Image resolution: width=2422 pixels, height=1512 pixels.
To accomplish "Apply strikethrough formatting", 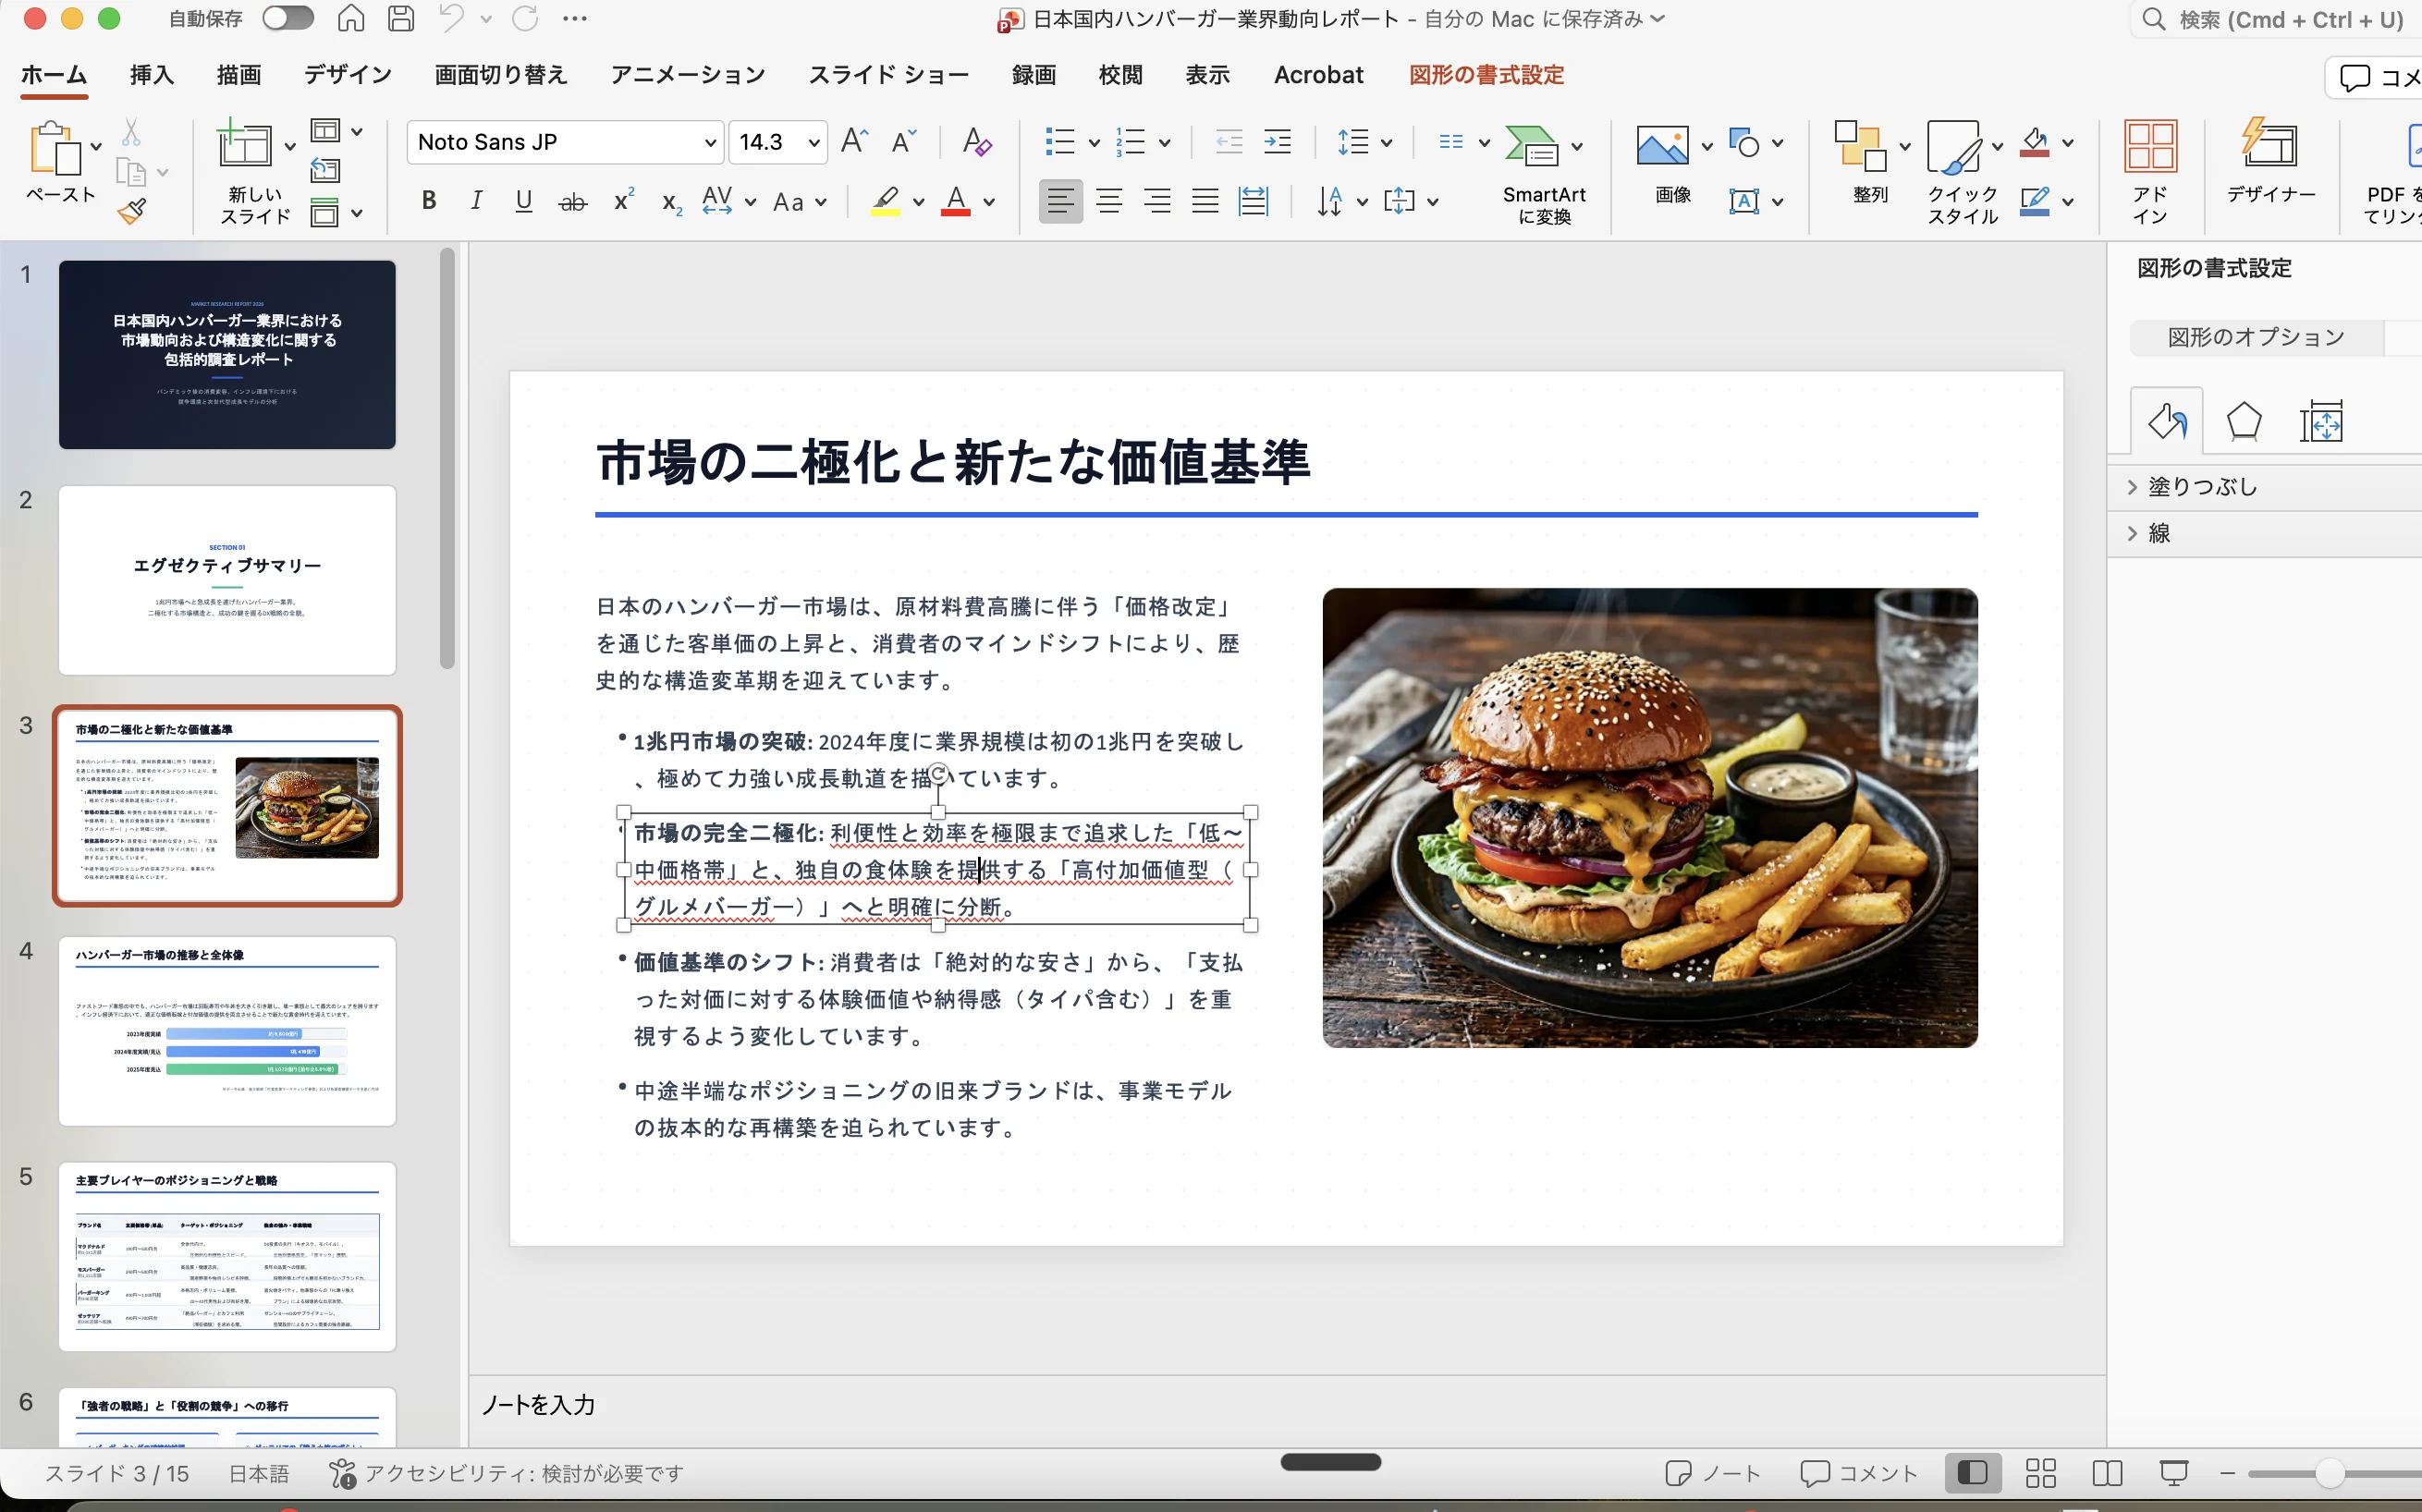I will [572, 202].
